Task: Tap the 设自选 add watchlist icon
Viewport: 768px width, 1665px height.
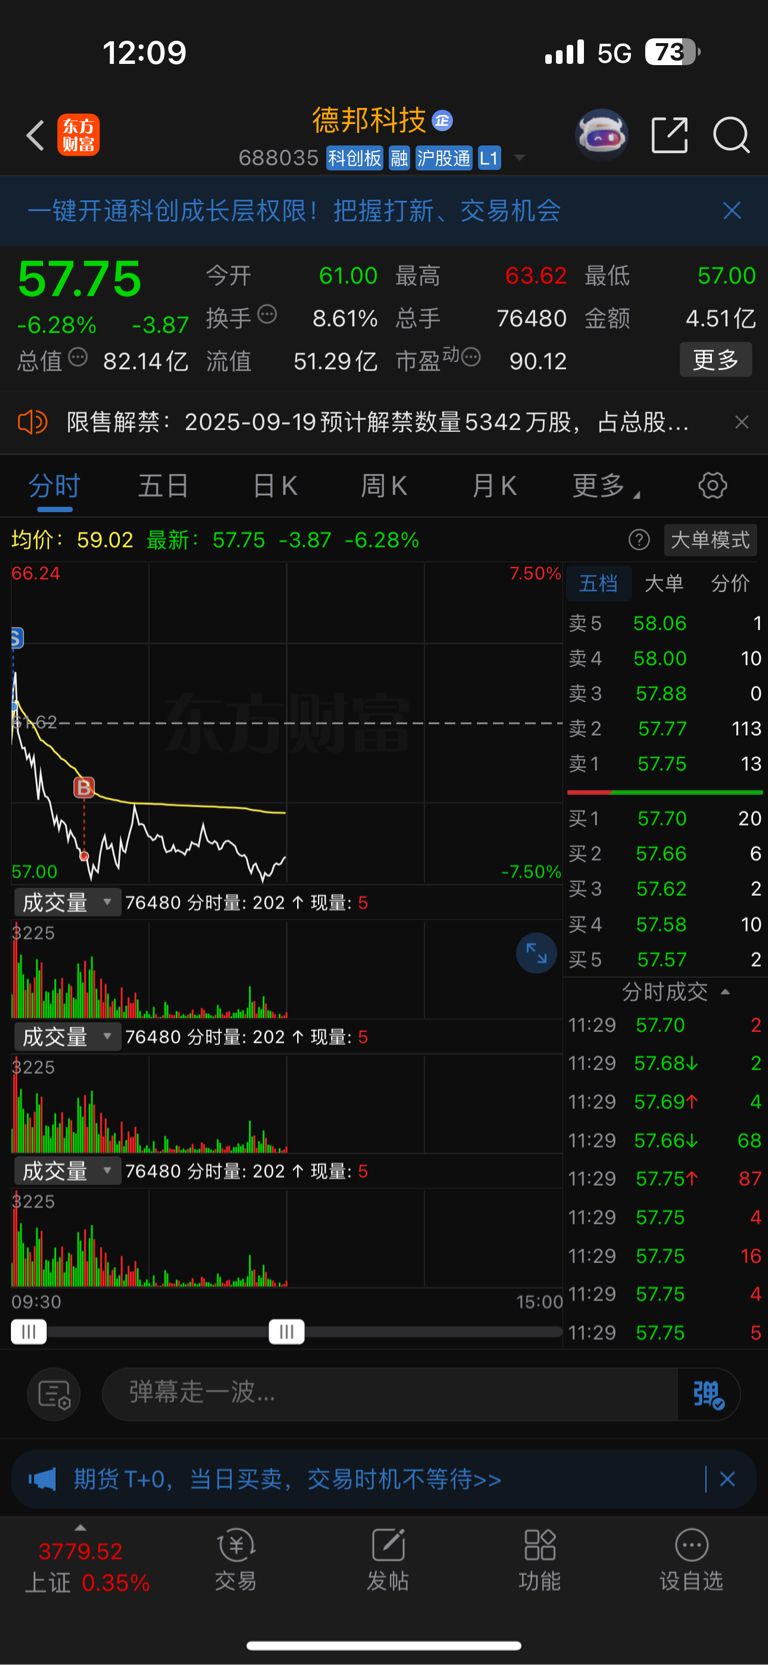Action: [691, 1559]
